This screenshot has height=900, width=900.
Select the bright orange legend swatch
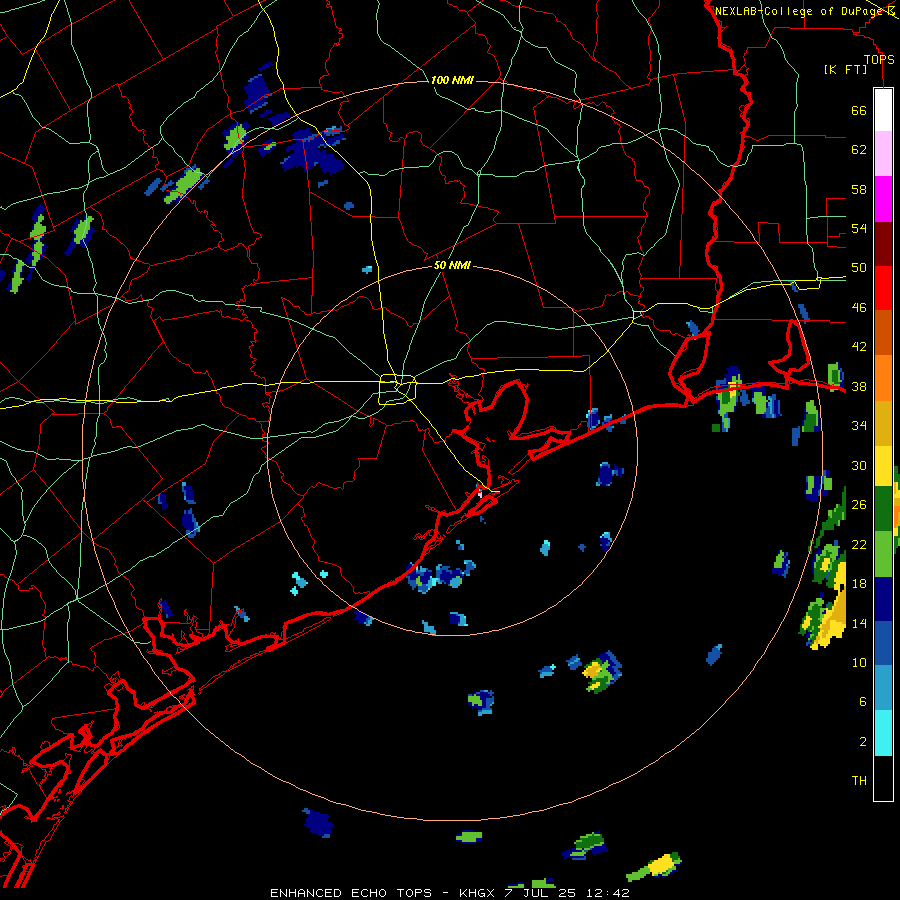click(883, 378)
